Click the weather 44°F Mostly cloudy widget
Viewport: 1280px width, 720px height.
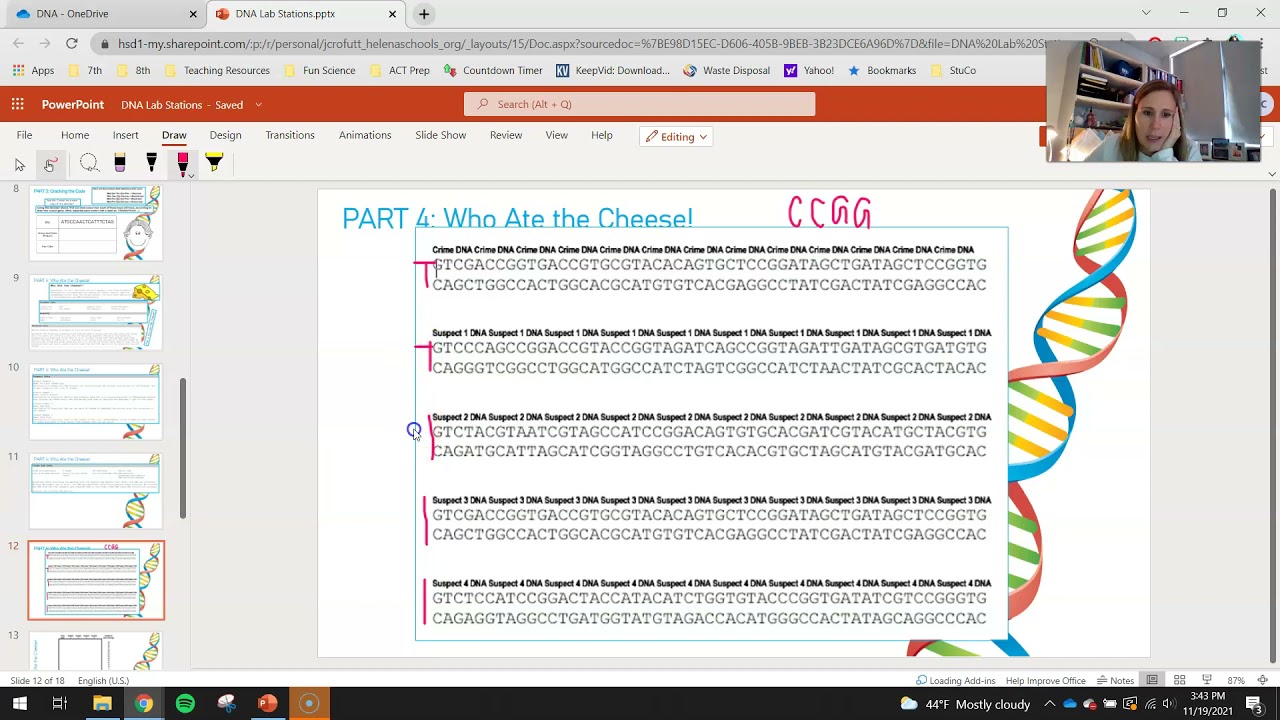[965, 704]
